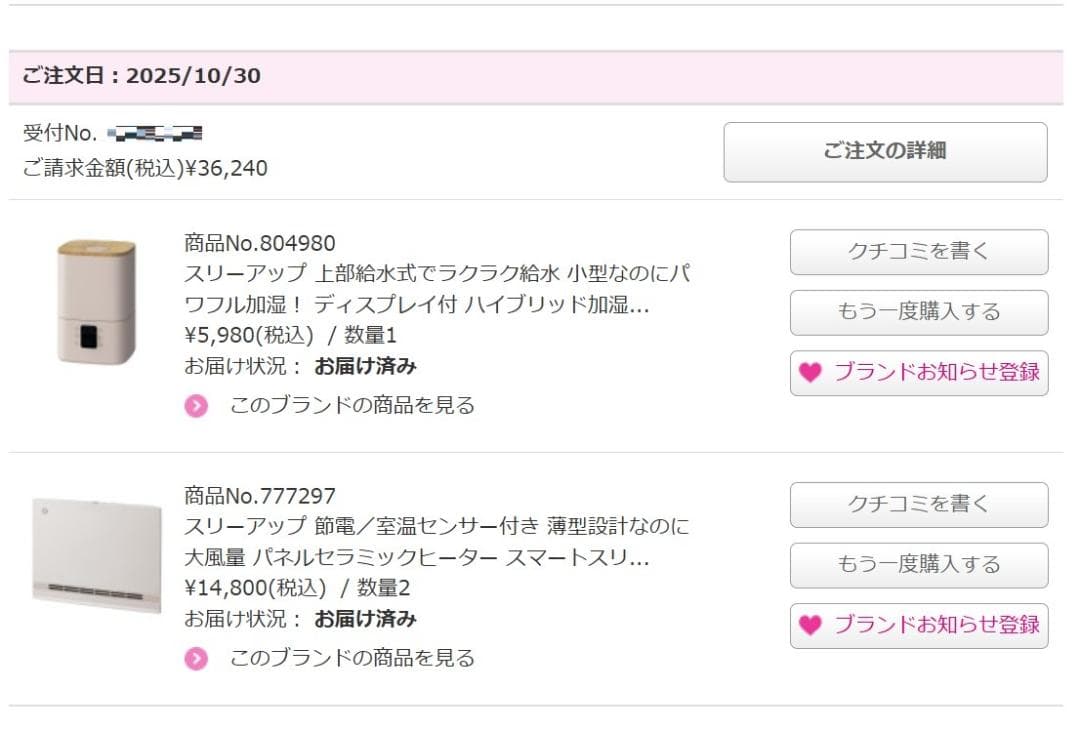Open the humidifier product thumbnail image
Viewport: 1080px width, 730px height.
click(x=96, y=301)
